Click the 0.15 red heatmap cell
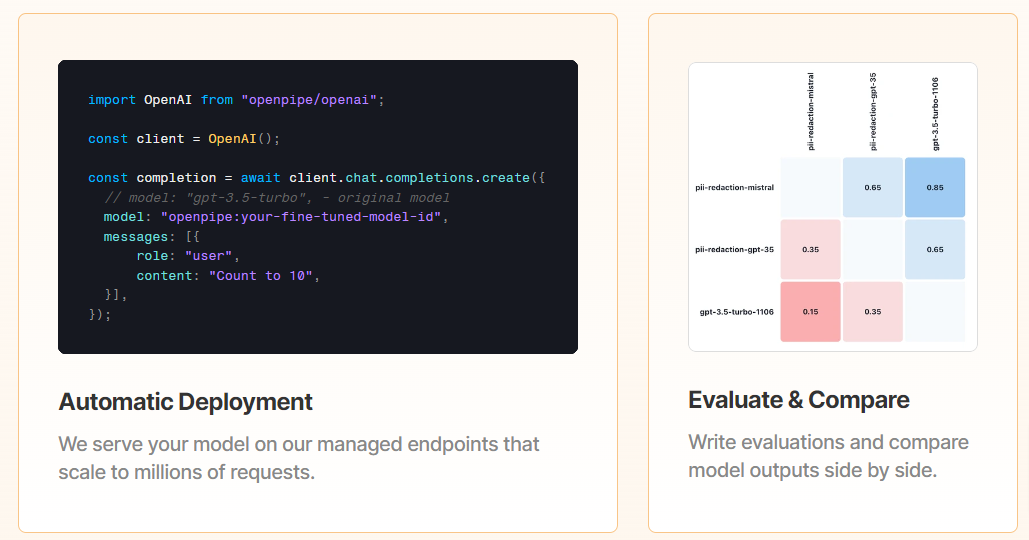Image resolution: width=1029 pixels, height=540 pixels. tap(810, 311)
